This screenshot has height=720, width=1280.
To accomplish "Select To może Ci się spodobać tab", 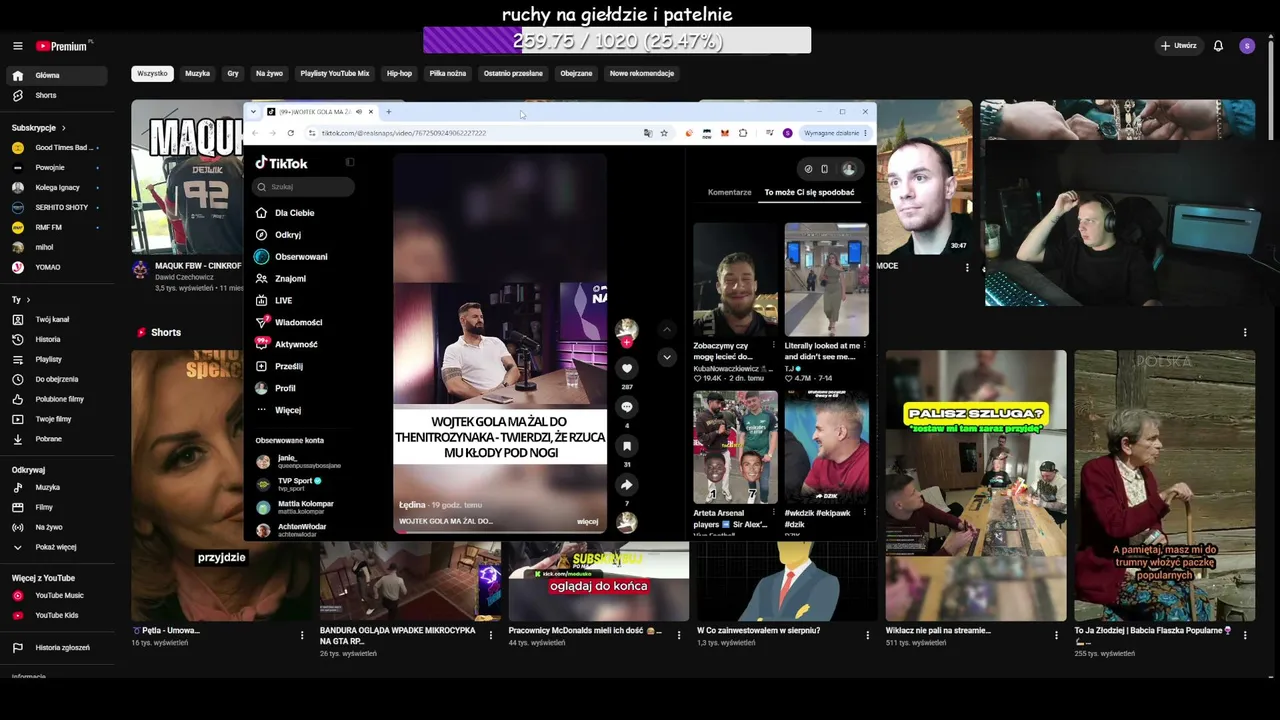I will pyautogui.click(x=809, y=192).
